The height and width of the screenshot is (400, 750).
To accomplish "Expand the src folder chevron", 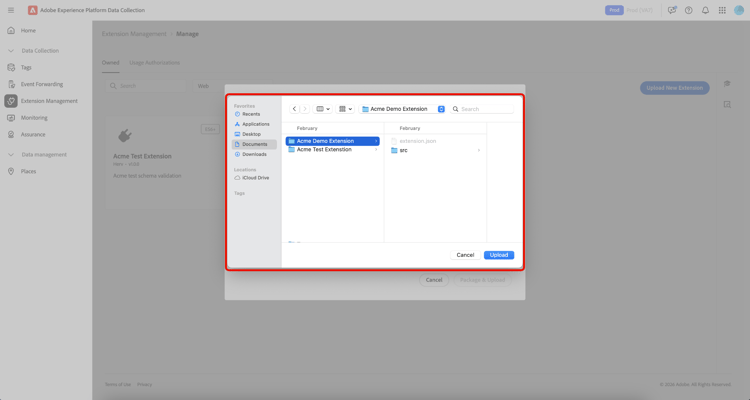I will pos(478,150).
